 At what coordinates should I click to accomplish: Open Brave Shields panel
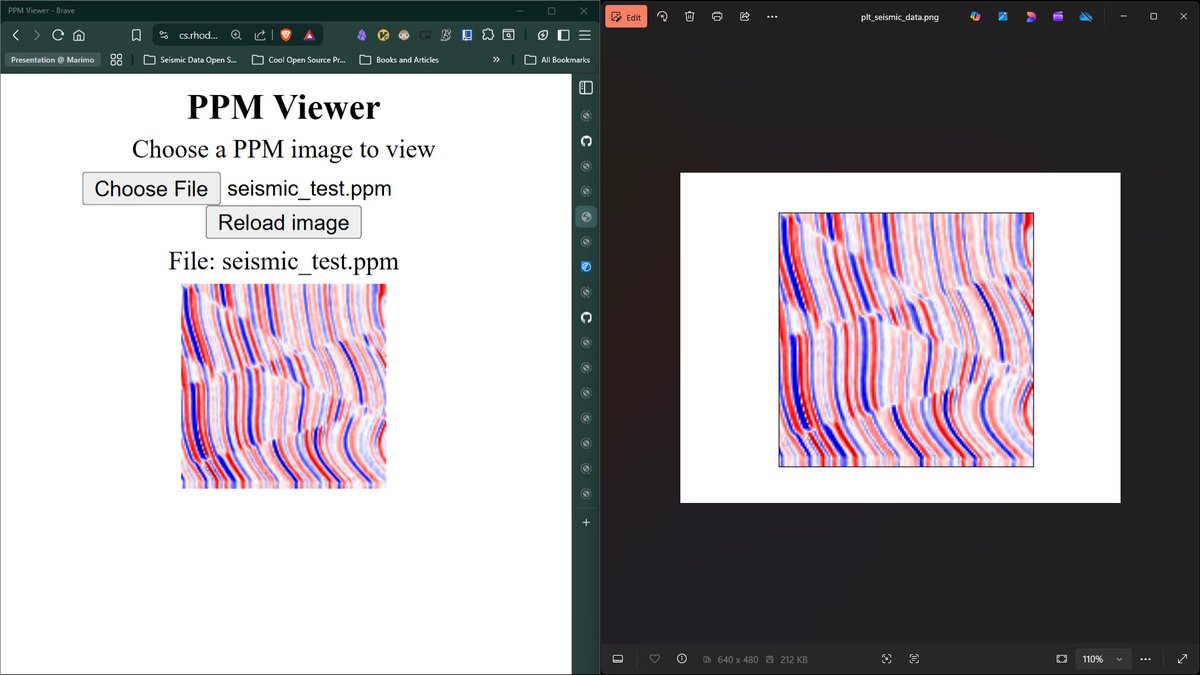[x=286, y=33]
